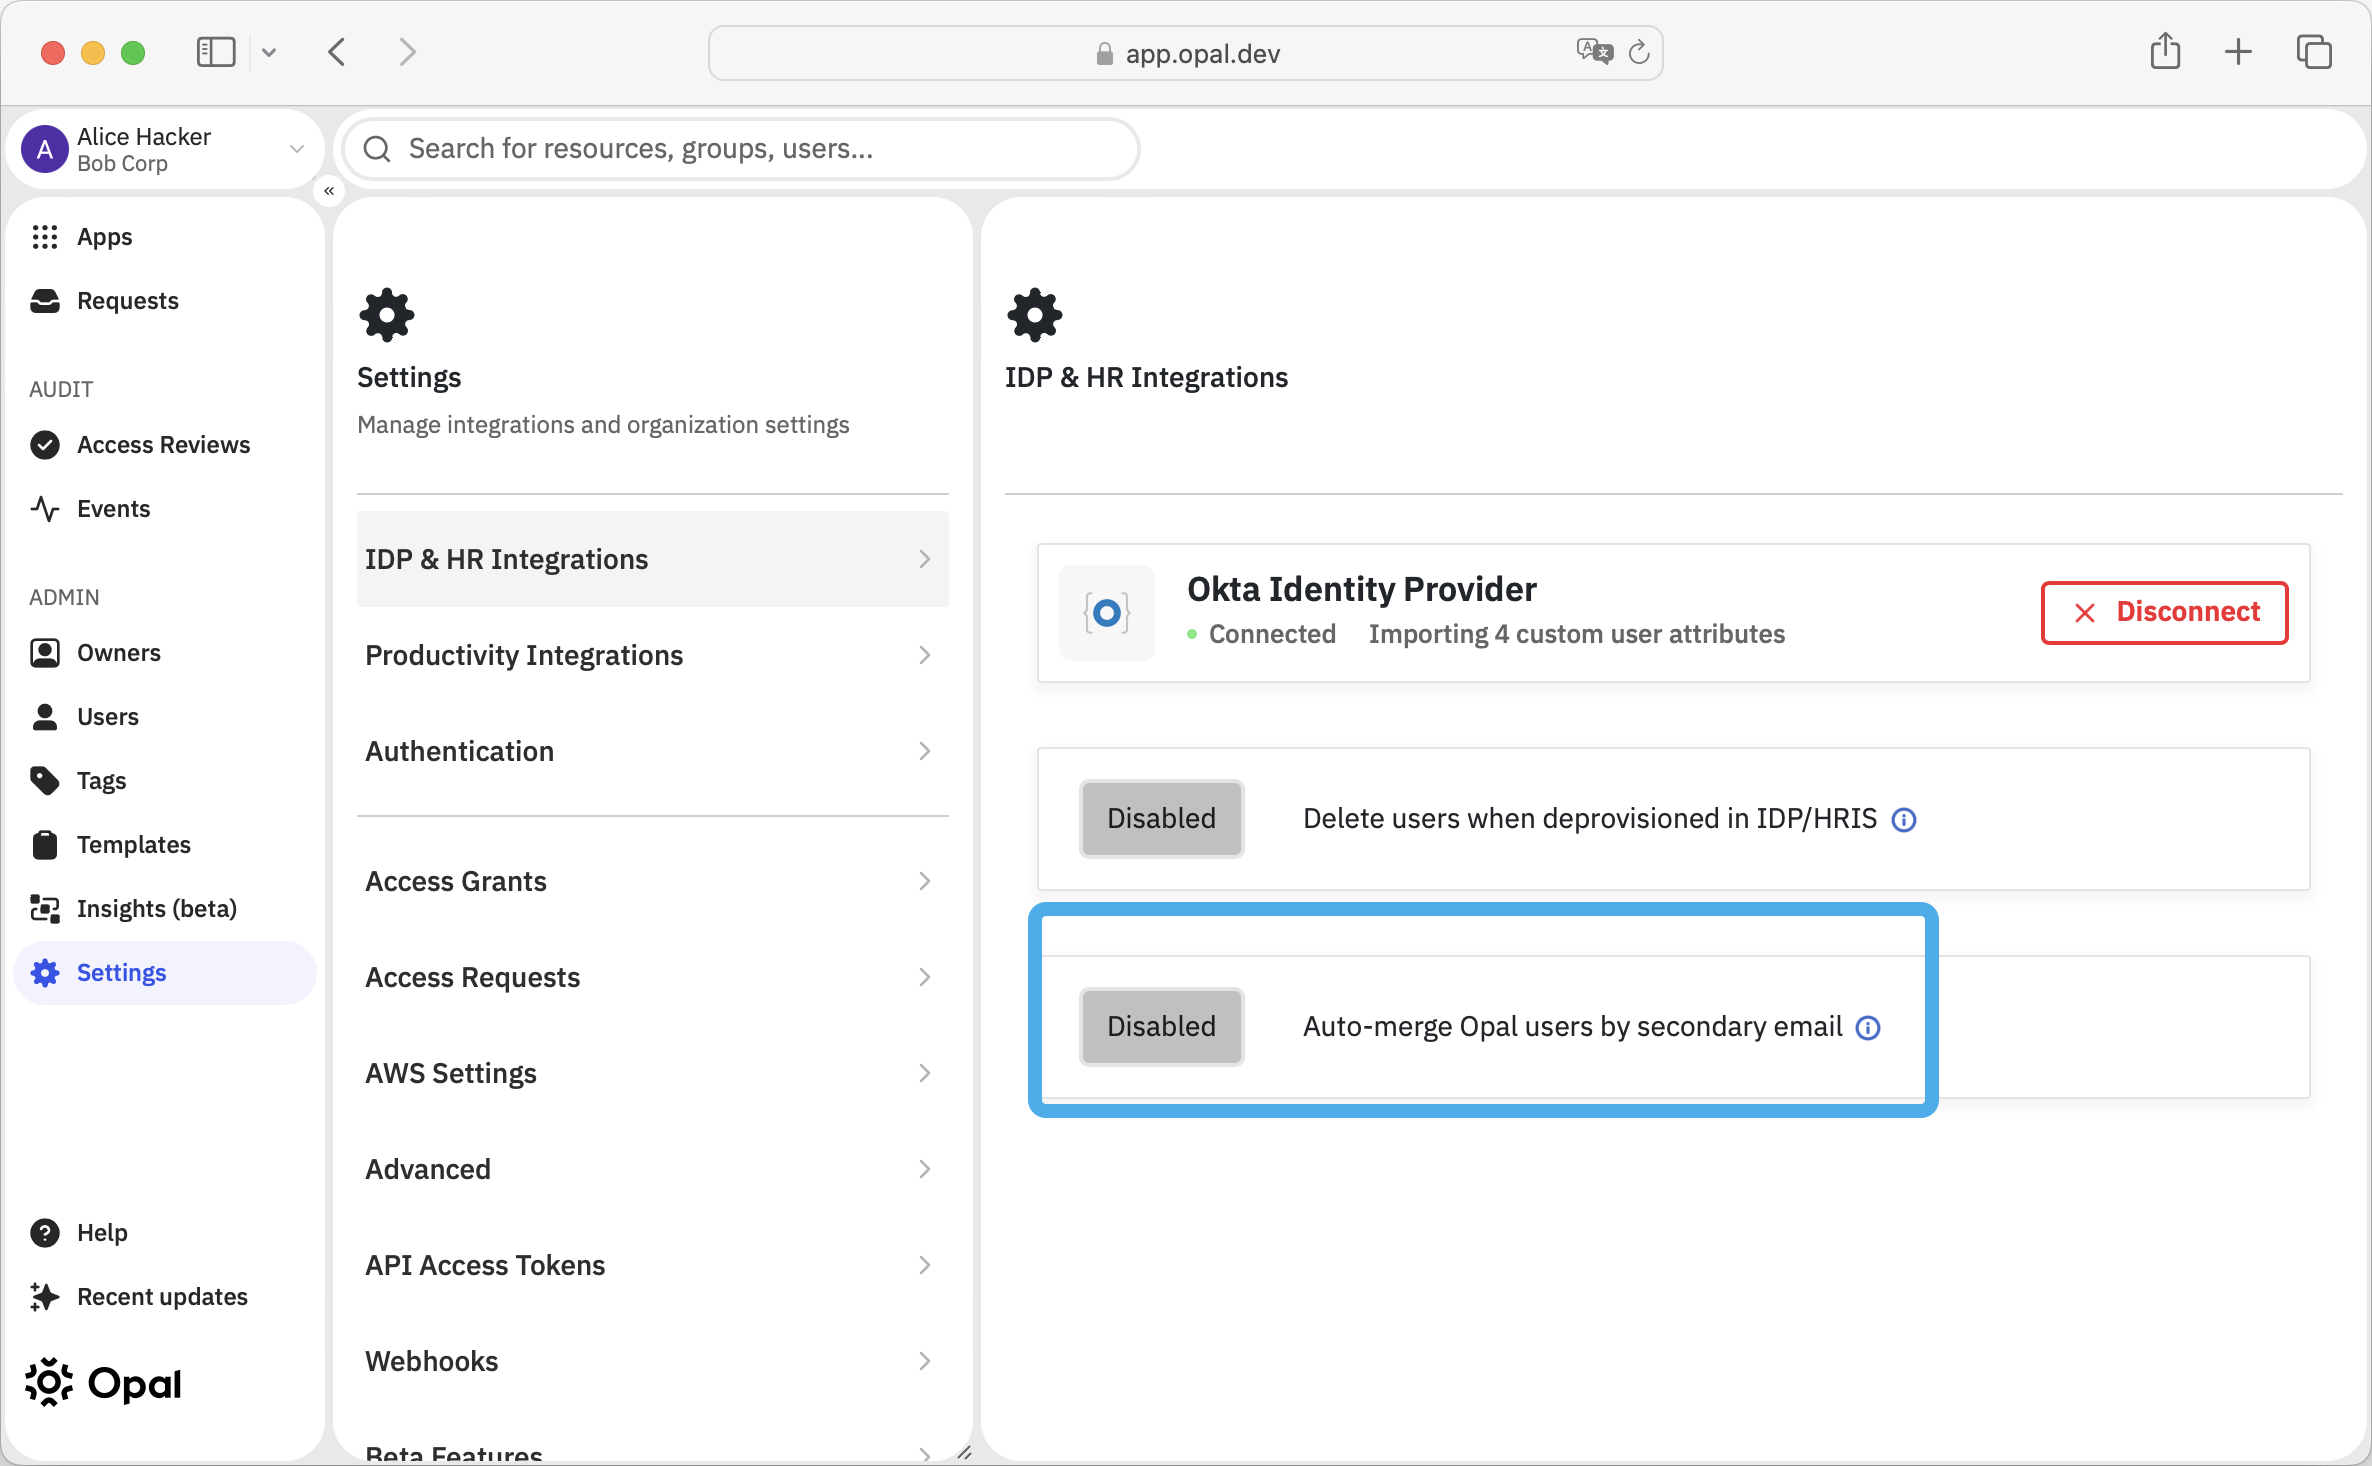Open Insights (beta) page
The height and width of the screenshot is (1466, 2372).
(164, 909)
